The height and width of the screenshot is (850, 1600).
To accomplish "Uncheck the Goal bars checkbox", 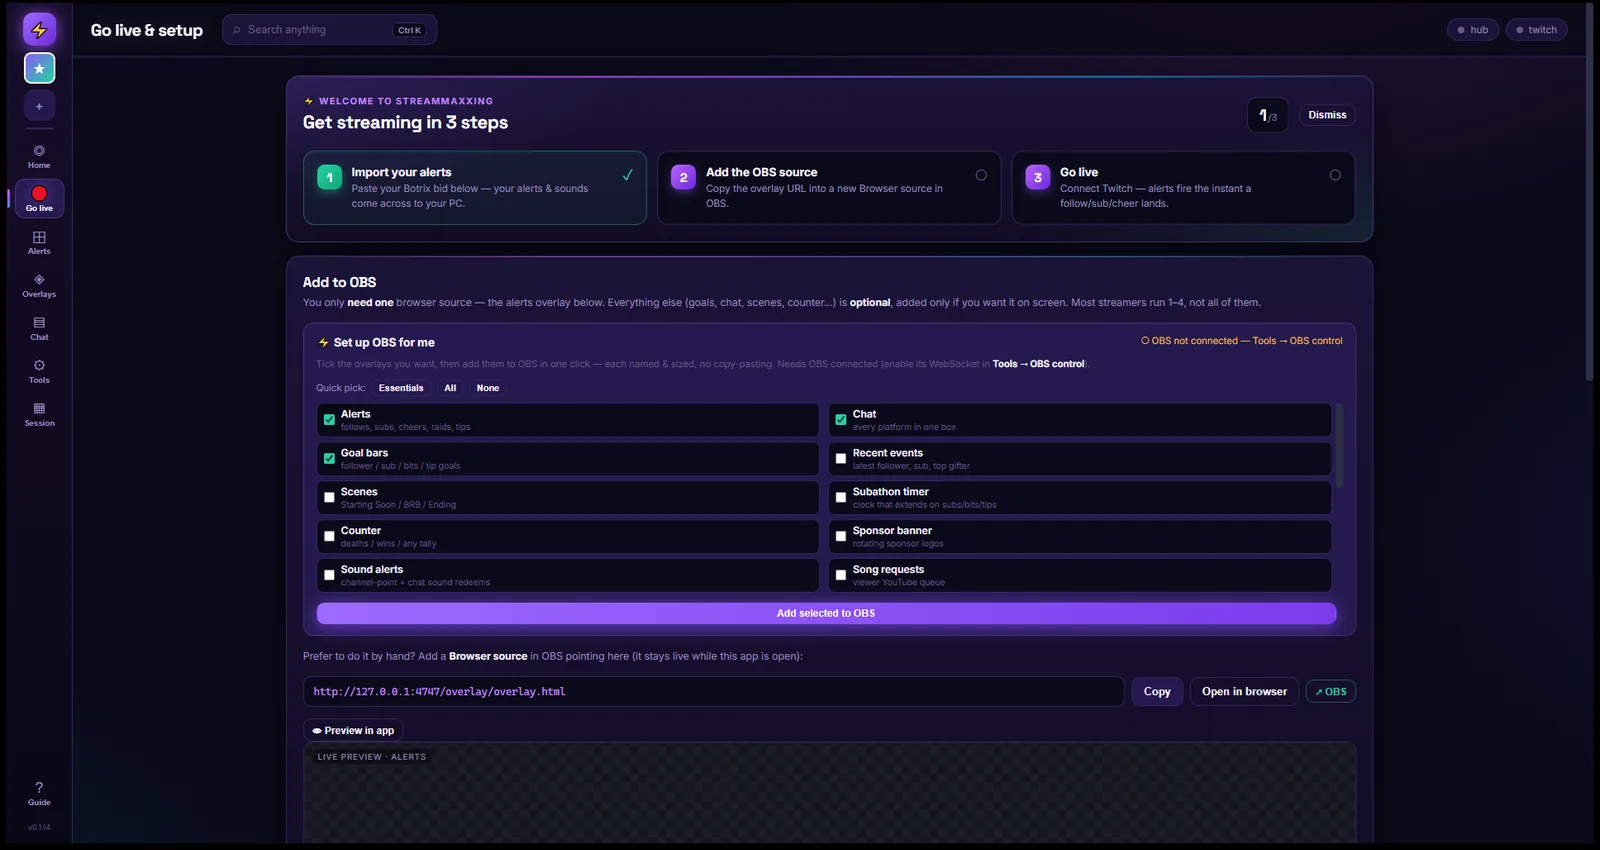I will click(329, 459).
